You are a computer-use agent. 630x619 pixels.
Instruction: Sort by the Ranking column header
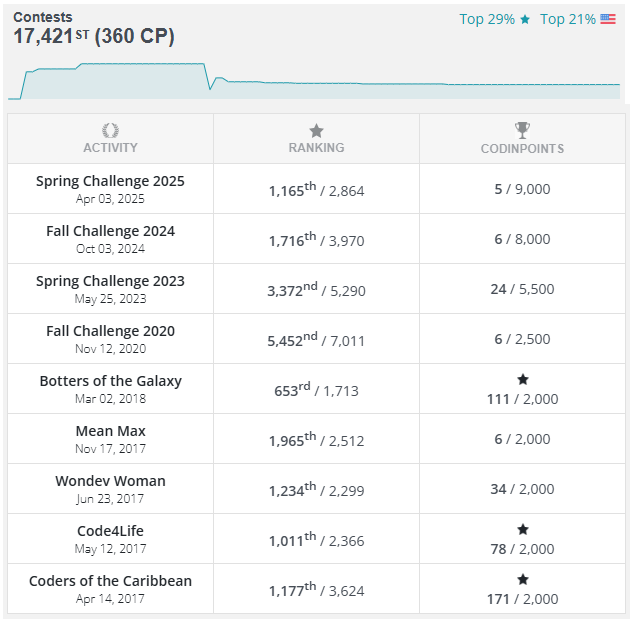click(316, 147)
